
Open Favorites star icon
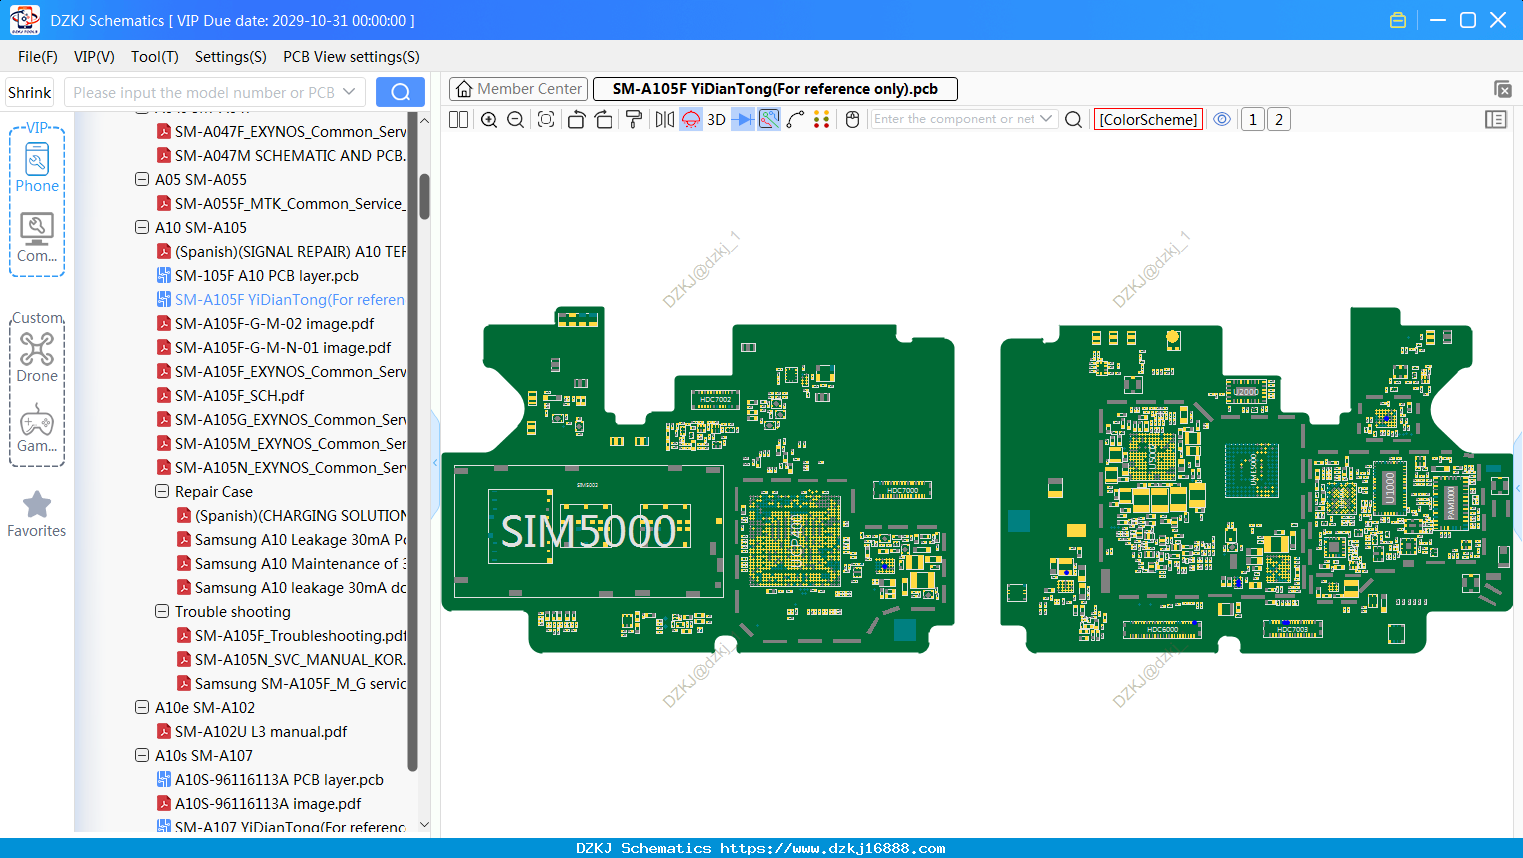coord(37,514)
